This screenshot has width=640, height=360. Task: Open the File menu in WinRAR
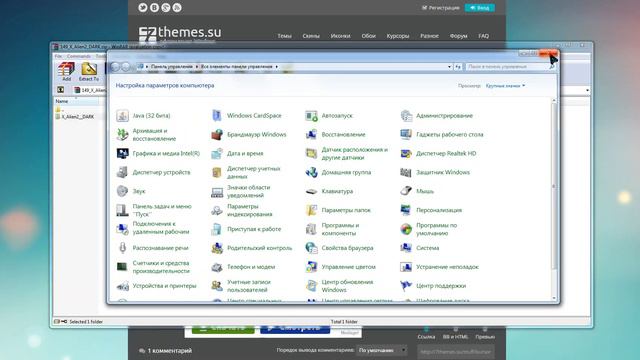click(x=58, y=56)
